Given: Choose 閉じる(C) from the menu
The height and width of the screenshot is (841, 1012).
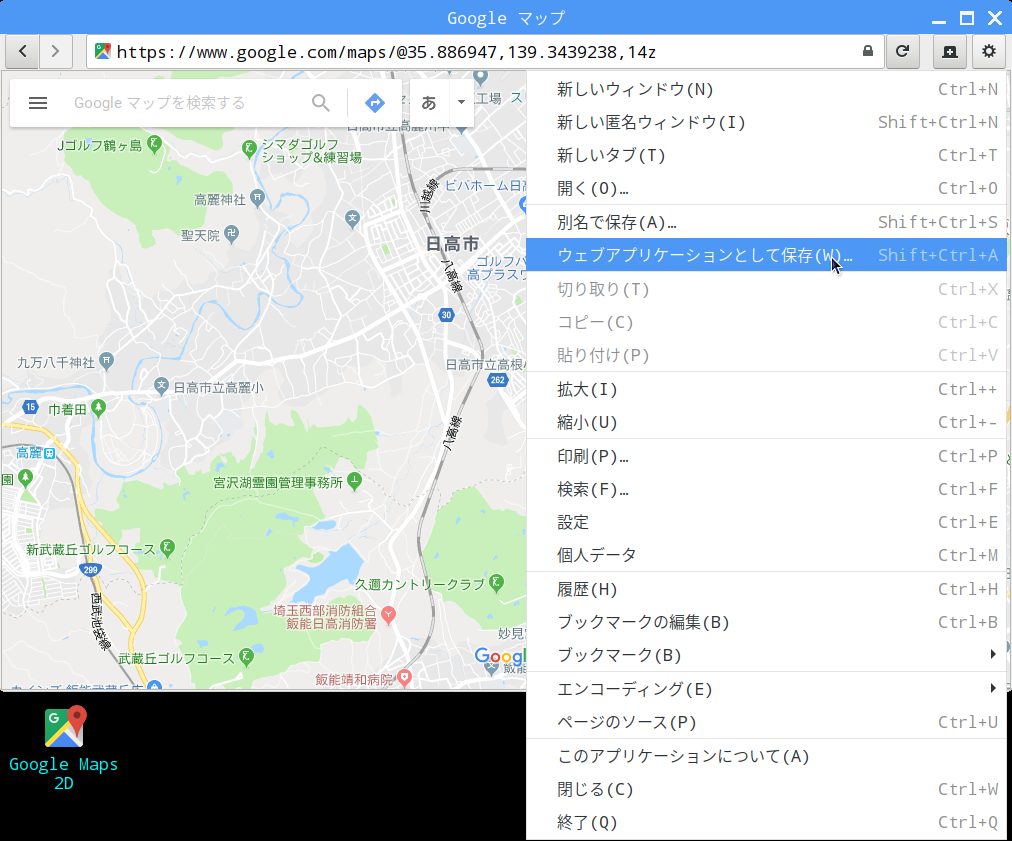Looking at the screenshot, I should click(767, 789).
